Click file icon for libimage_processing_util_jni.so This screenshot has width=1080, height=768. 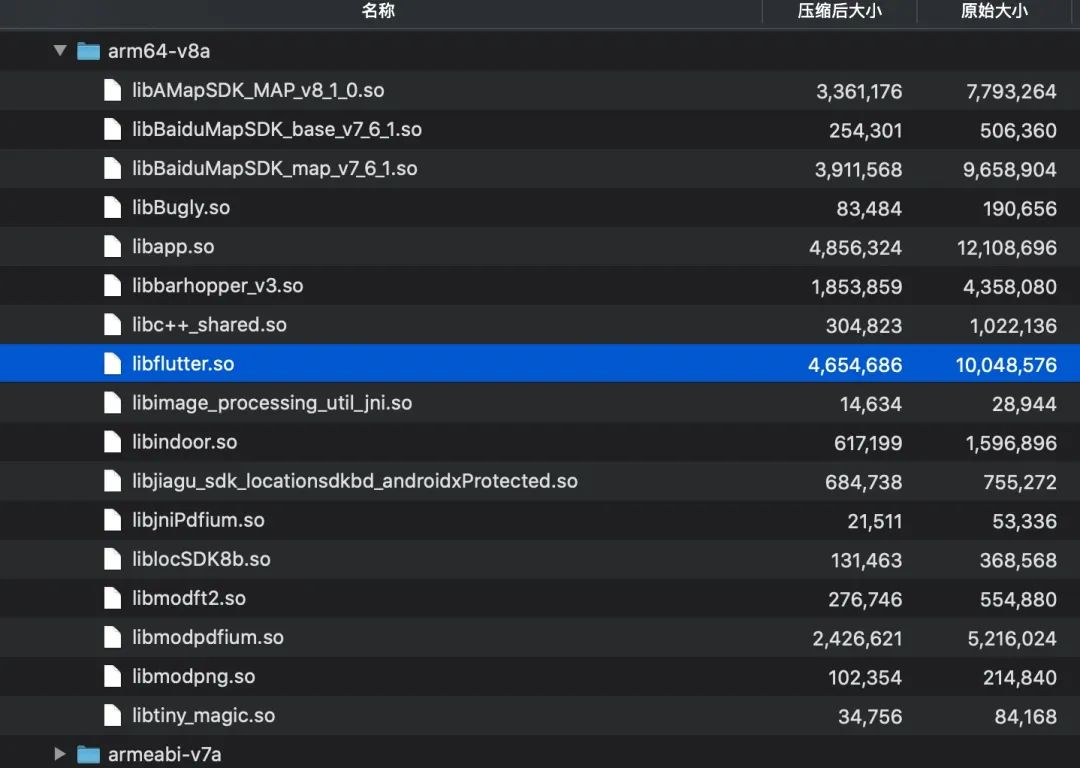coord(112,403)
